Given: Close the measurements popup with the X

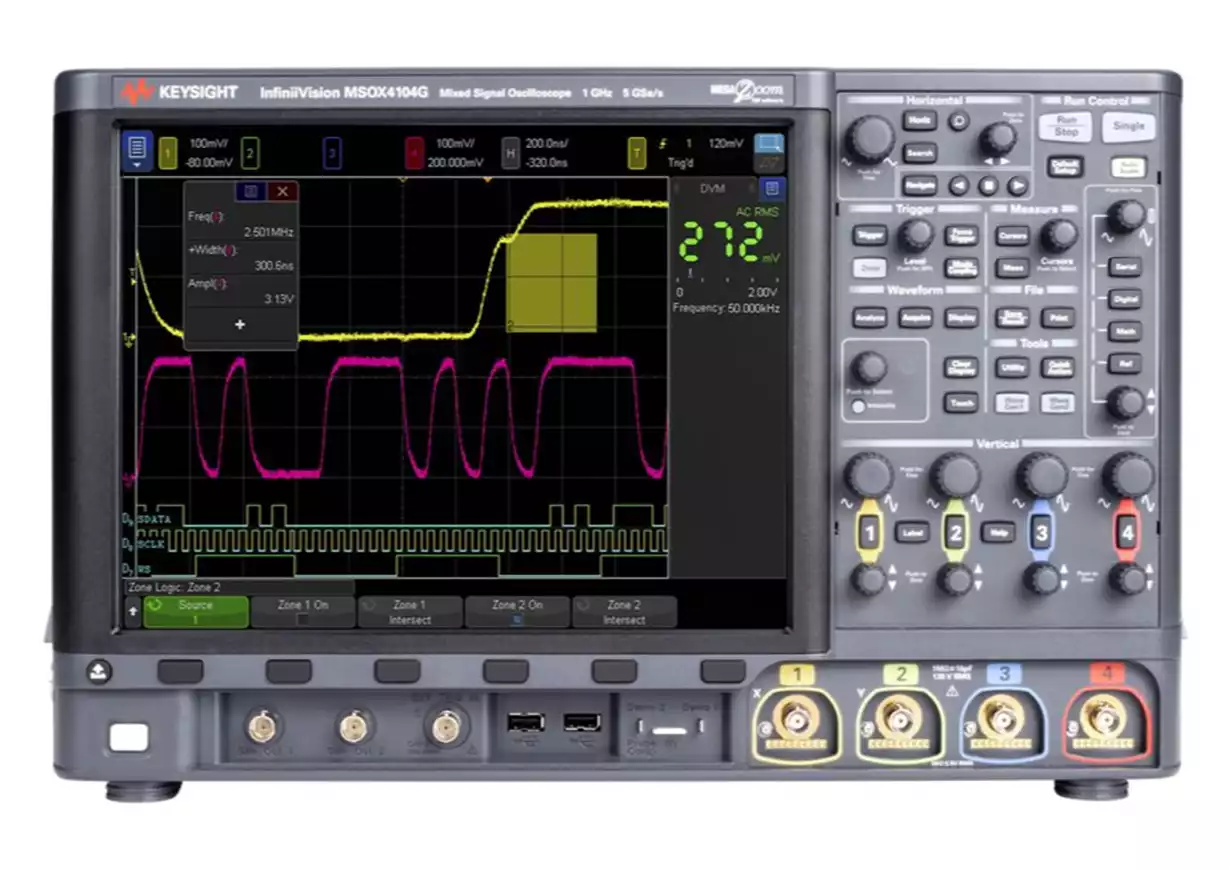Looking at the screenshot, I should pos(283,191).
